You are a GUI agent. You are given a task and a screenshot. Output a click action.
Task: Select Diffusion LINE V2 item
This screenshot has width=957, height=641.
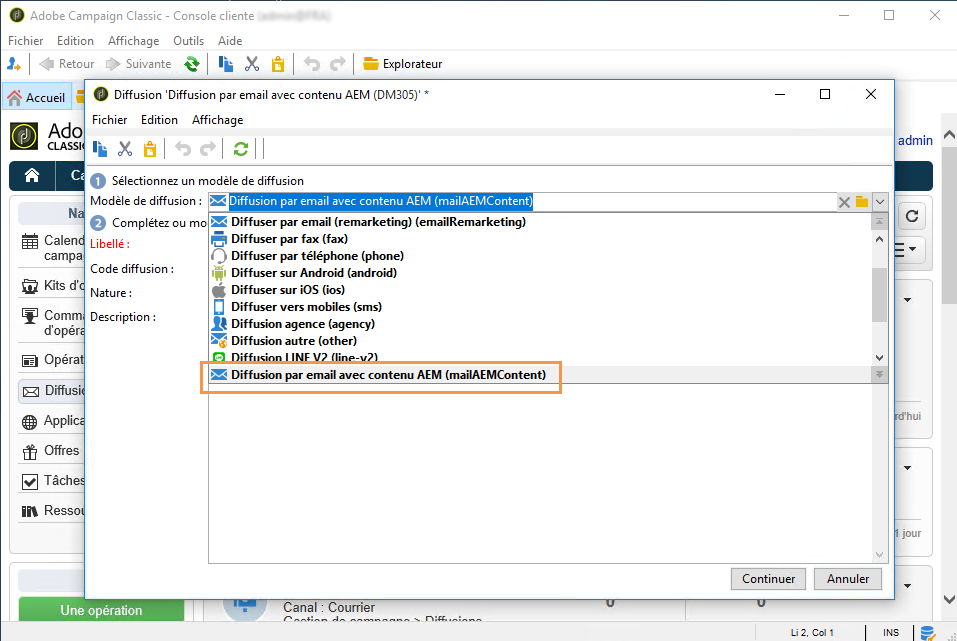point(304,357)
